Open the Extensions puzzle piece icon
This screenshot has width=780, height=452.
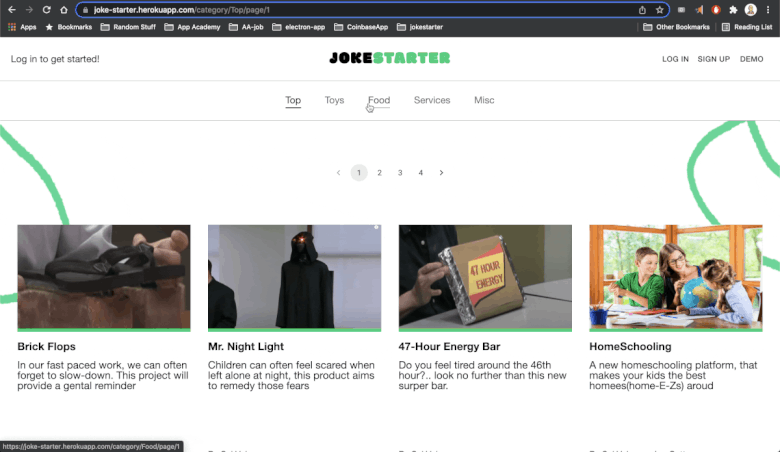(x=733, y=9)
